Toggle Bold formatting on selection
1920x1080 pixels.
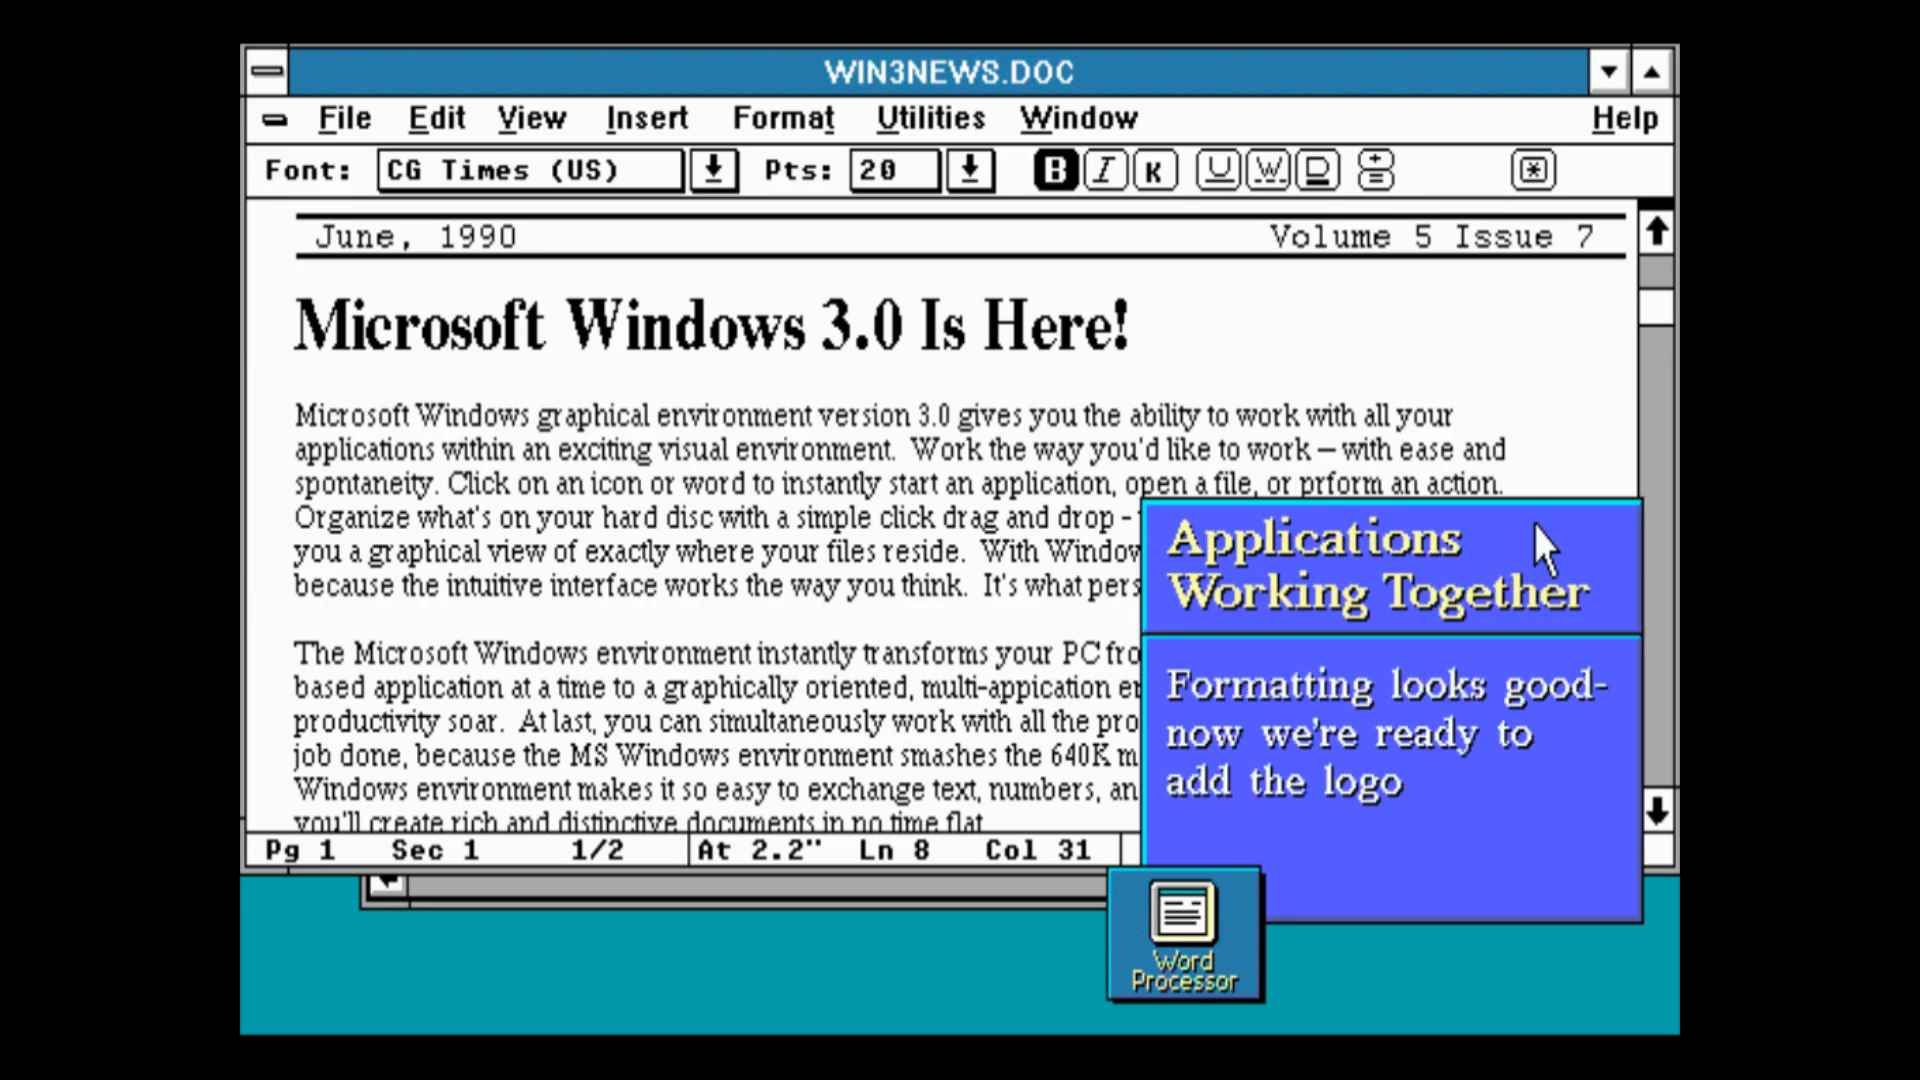1055,169
